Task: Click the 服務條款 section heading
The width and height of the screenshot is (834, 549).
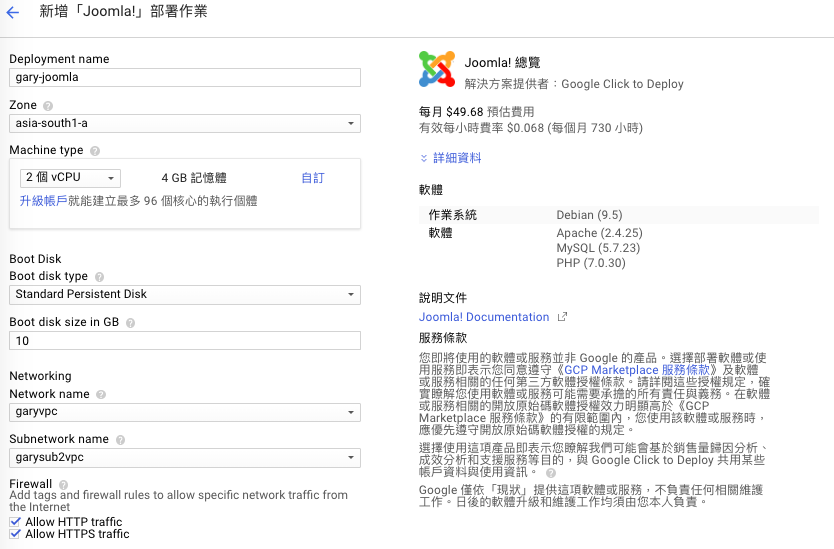Action: 443,338
